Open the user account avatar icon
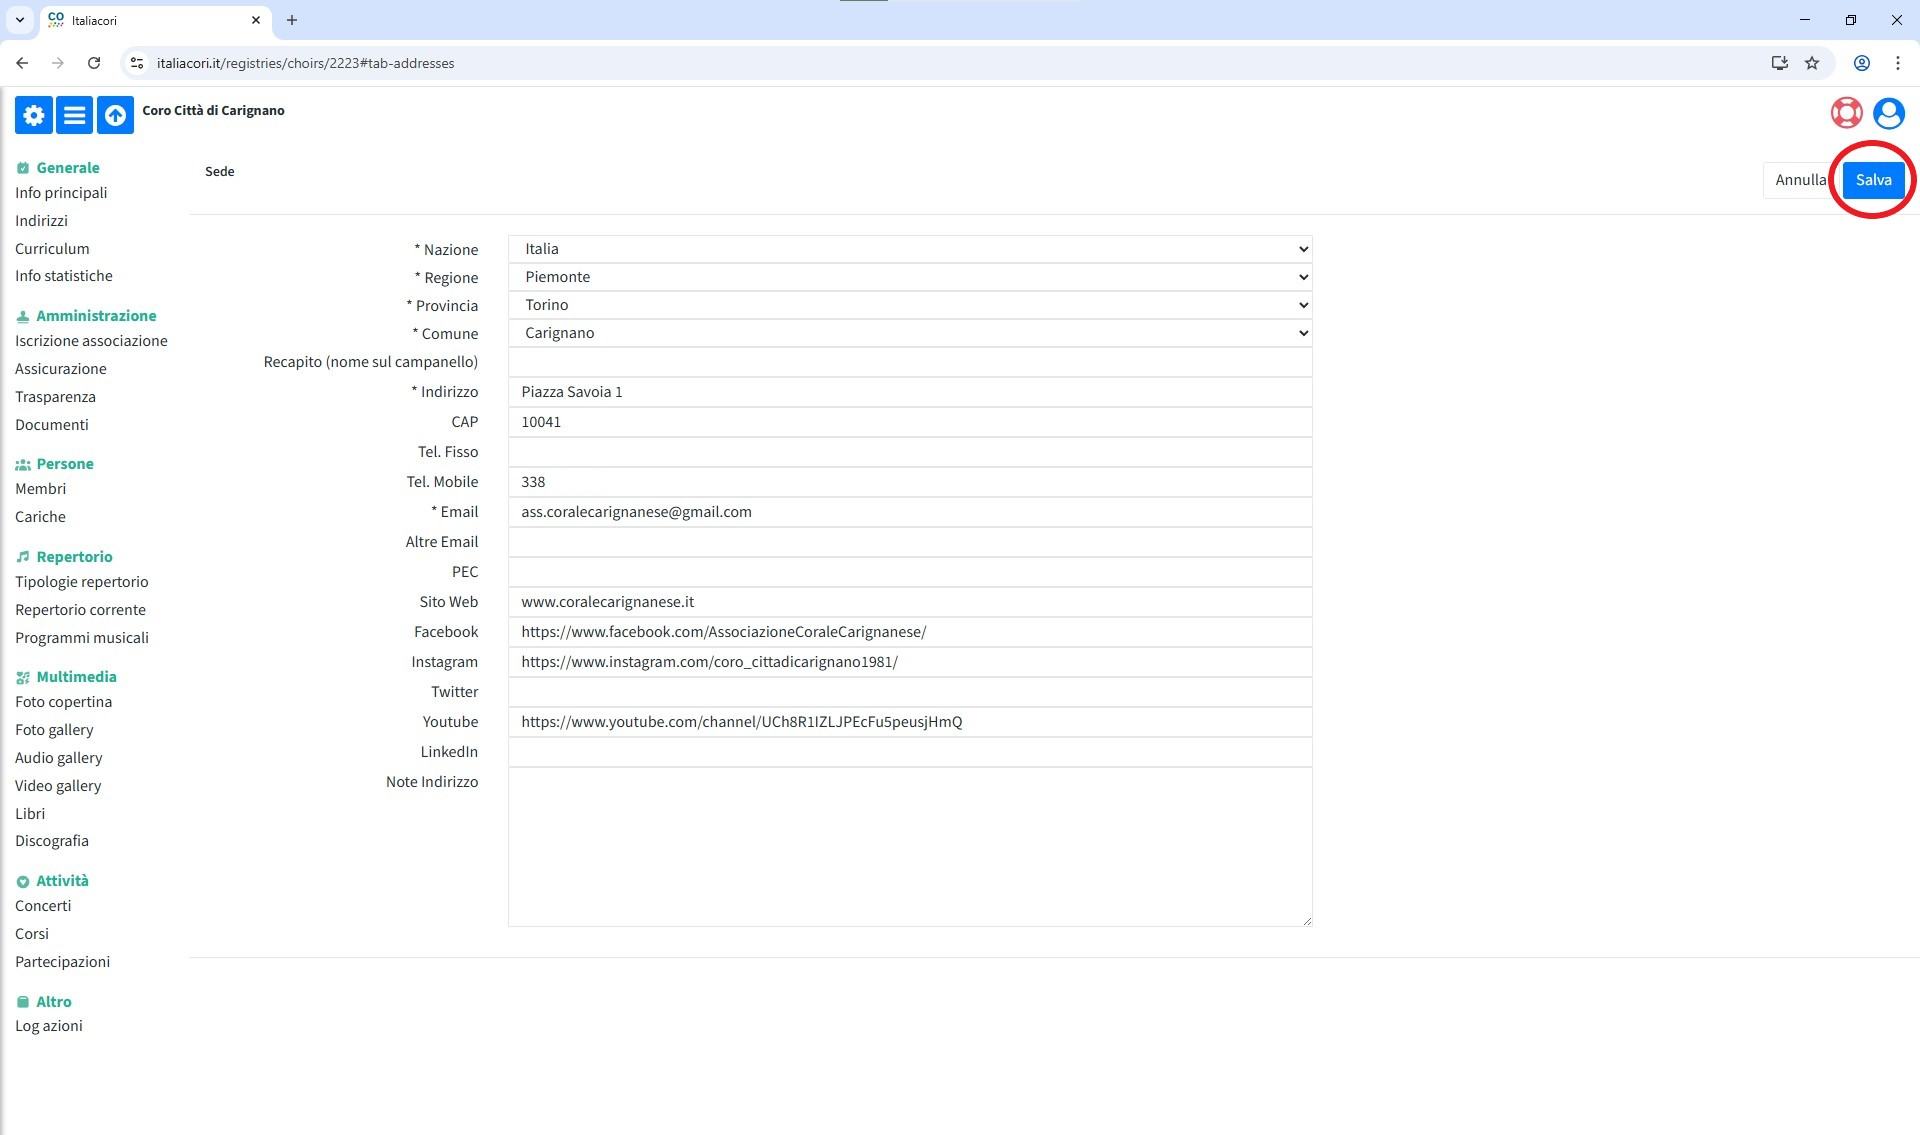This screenshot has height=1135, width=1920. tap(1888, 113)
